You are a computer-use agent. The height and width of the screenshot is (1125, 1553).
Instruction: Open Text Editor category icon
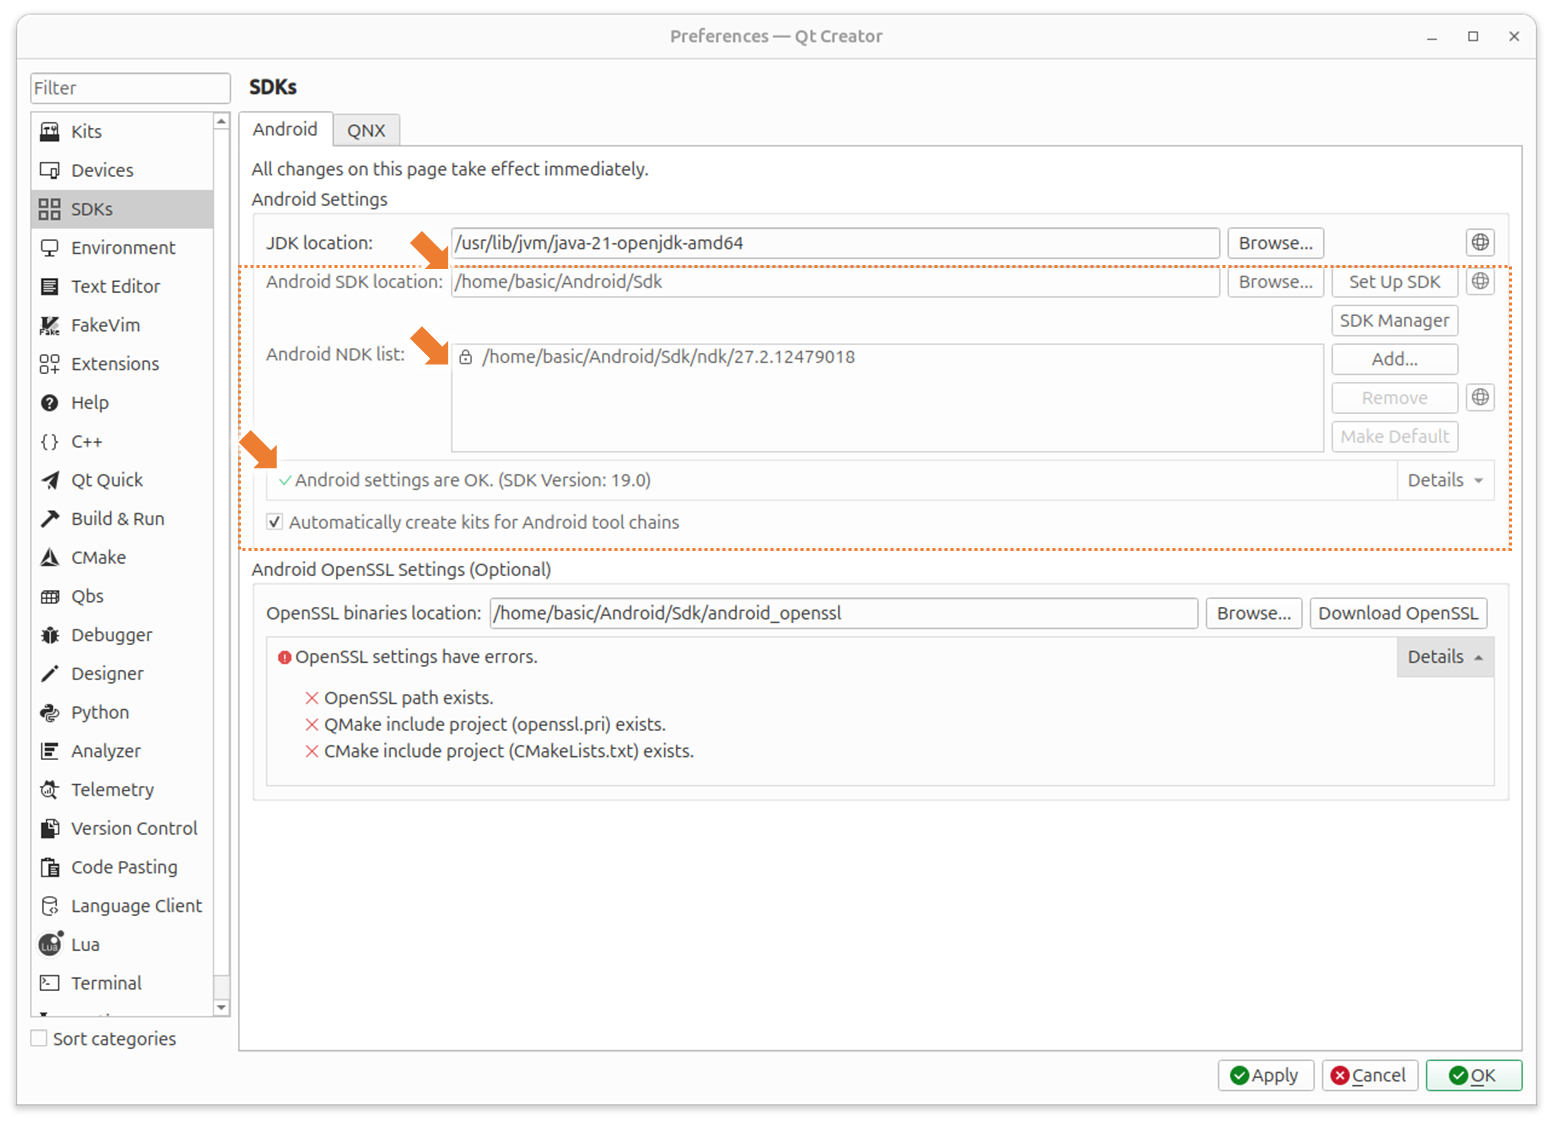tap(49, 286)
